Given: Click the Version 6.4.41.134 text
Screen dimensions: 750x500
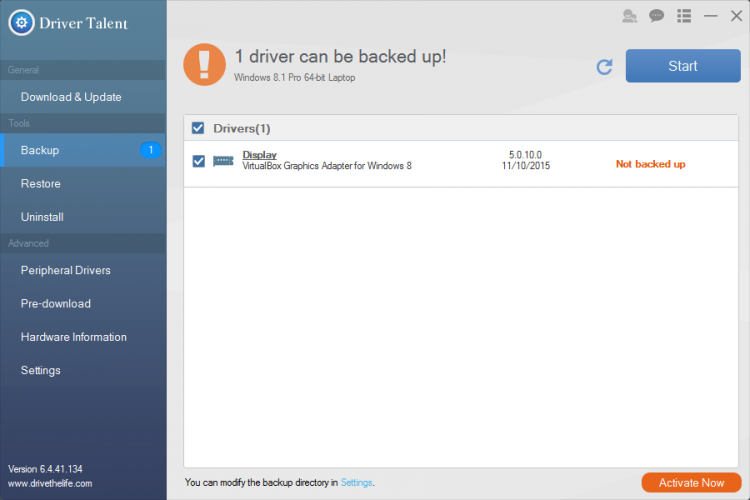Looking at the screenshot, I should click(x=45, y=469).
